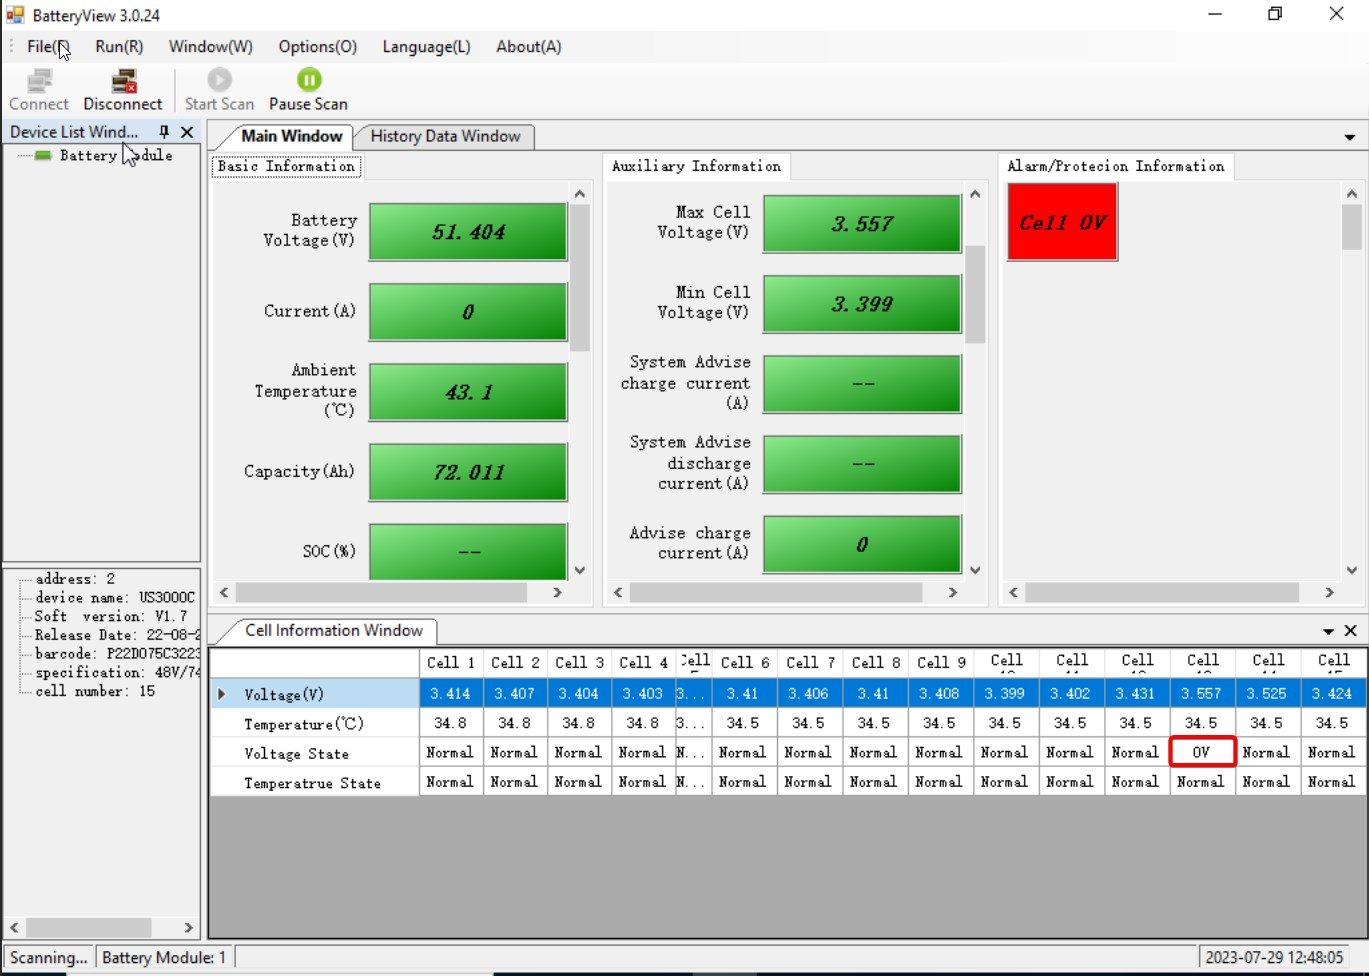Click the Capacity value 72.011

tap(468, 472)
